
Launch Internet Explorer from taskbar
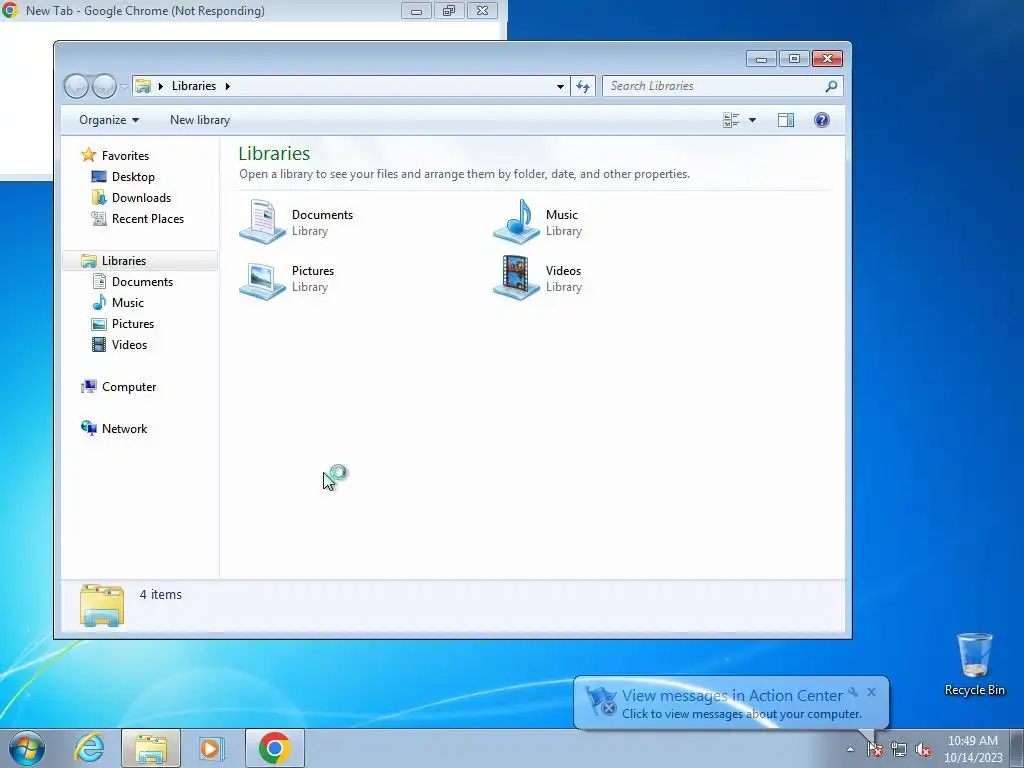point(89,748)
